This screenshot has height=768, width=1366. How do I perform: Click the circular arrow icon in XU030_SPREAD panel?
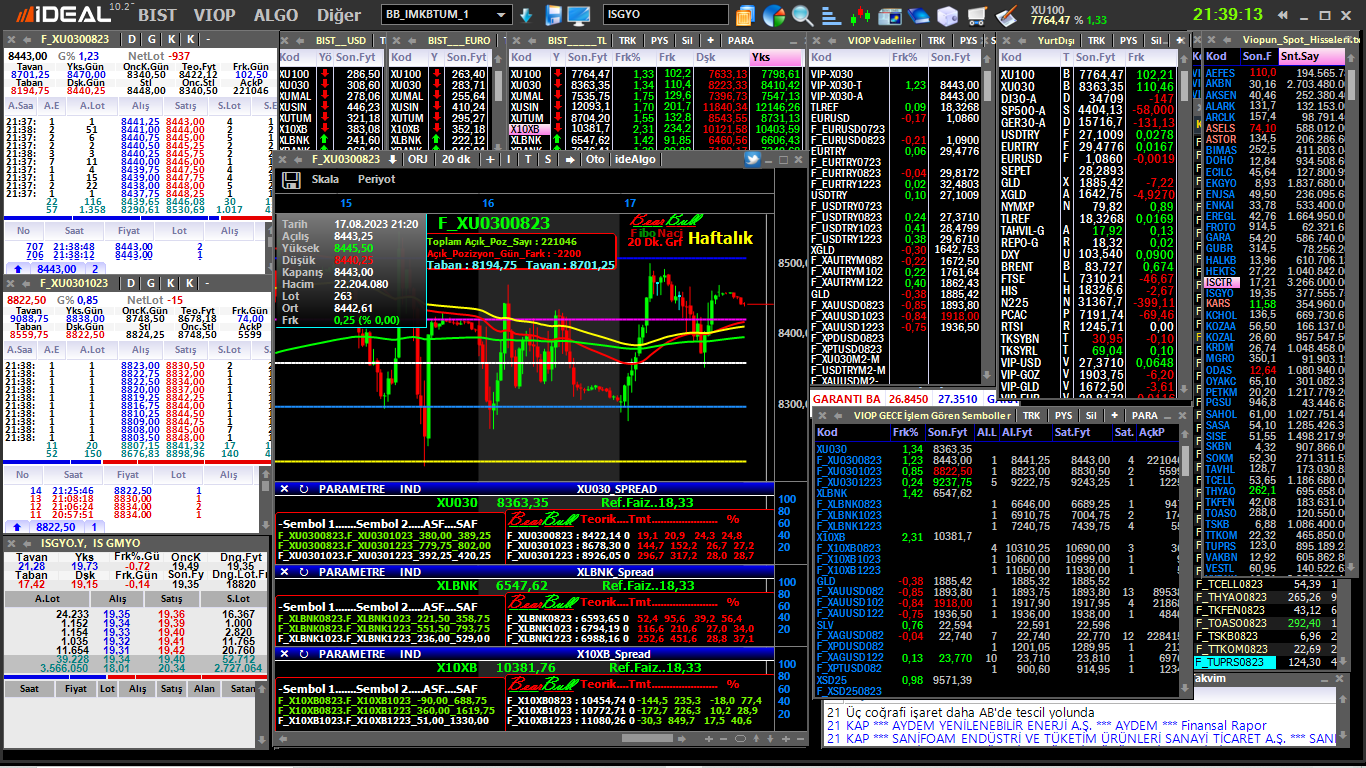(304, 489)
